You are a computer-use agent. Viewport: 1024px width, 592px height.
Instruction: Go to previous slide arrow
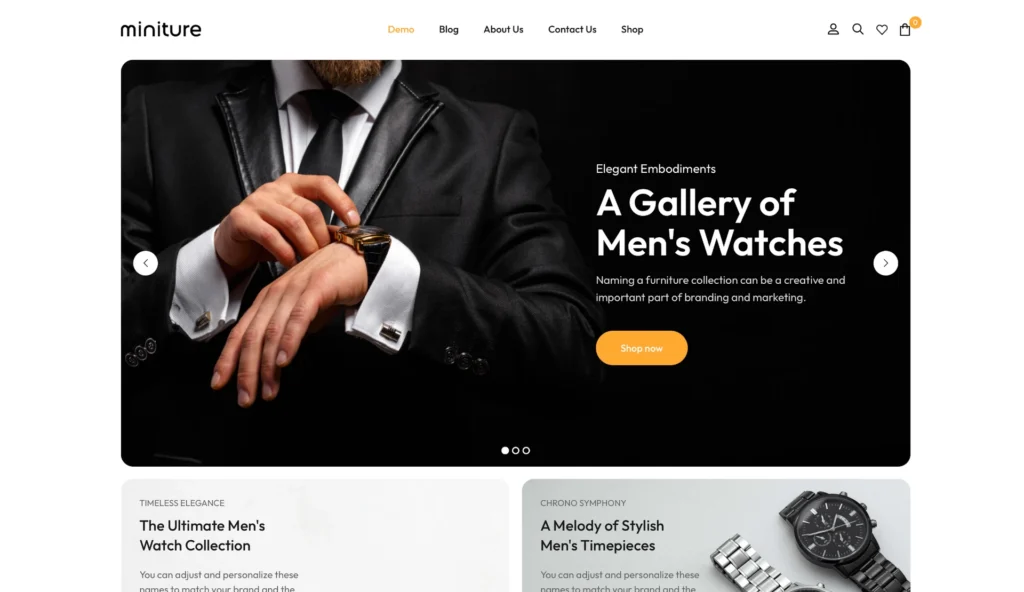pyautogui.click(x=146, y=263)
